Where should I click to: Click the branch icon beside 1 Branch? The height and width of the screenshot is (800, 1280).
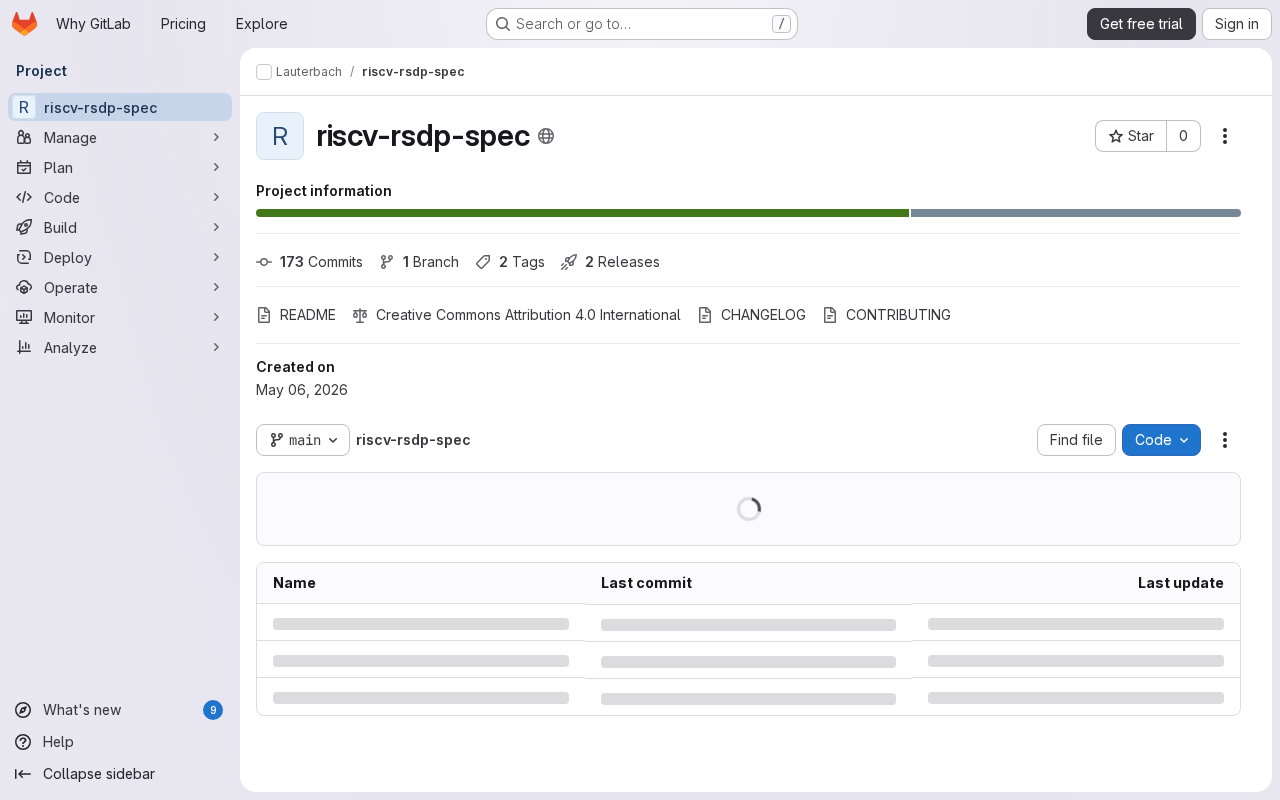[x=387, y=262]
